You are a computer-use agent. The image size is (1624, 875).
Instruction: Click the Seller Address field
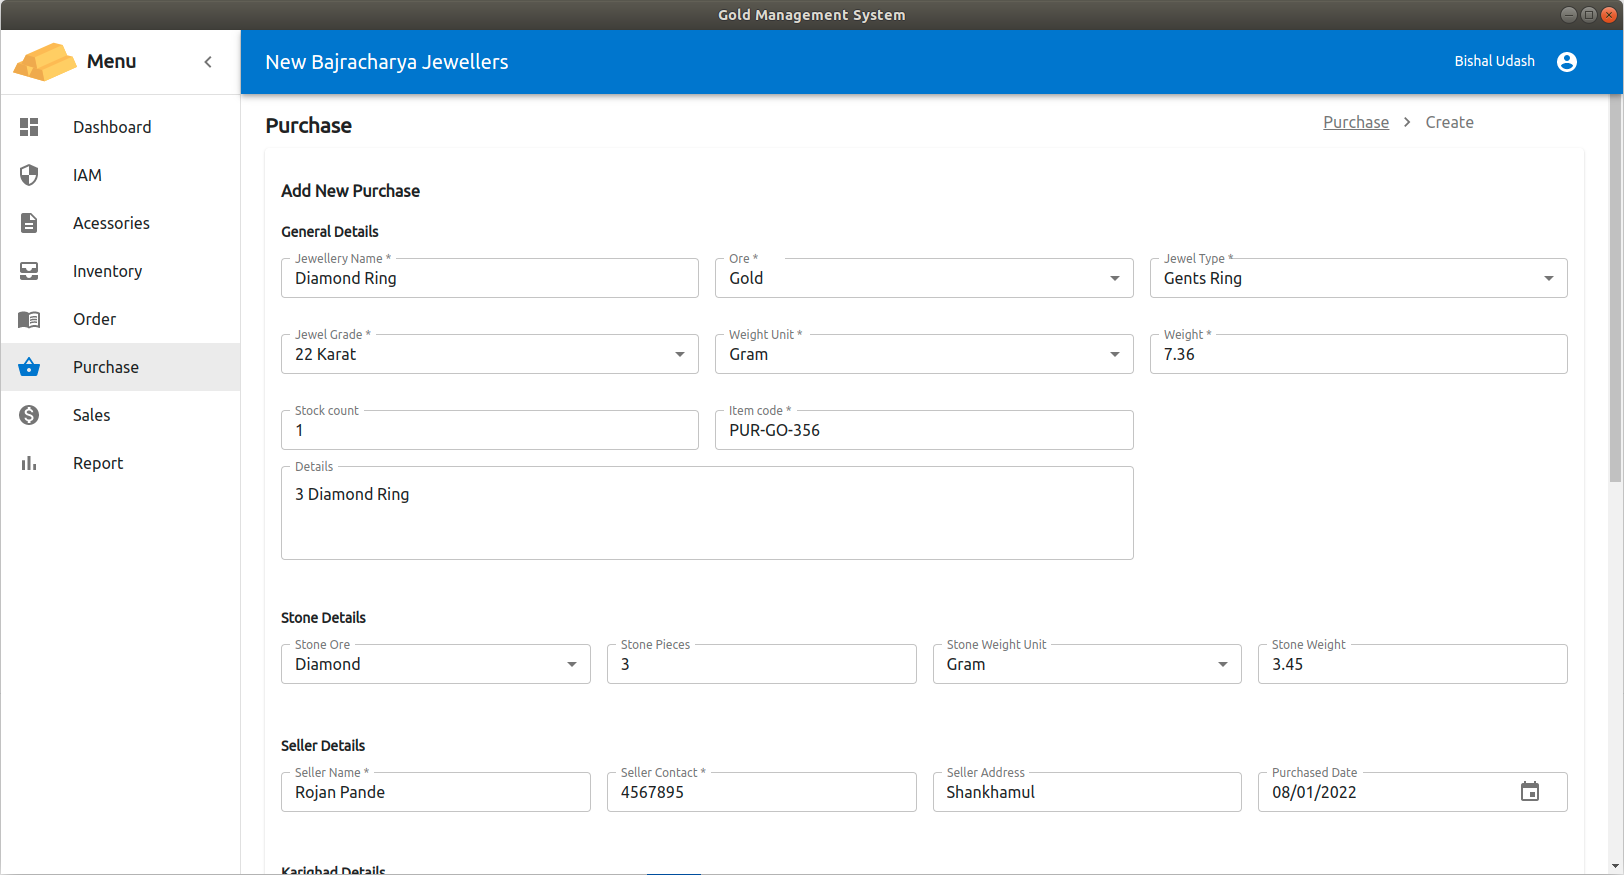click(1087, 792)
